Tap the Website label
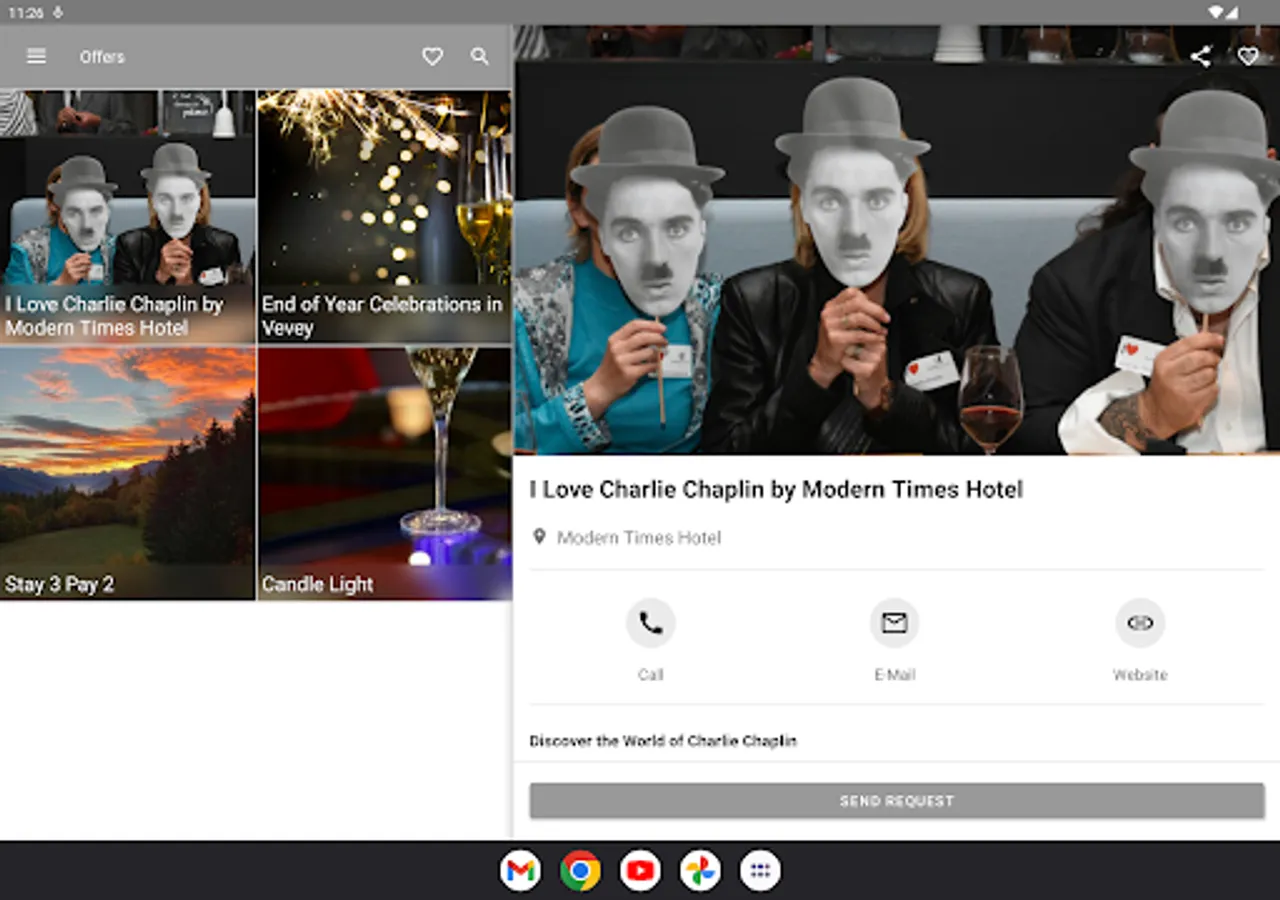This screenshot has width=1280, height=900. click(1140, 675)
